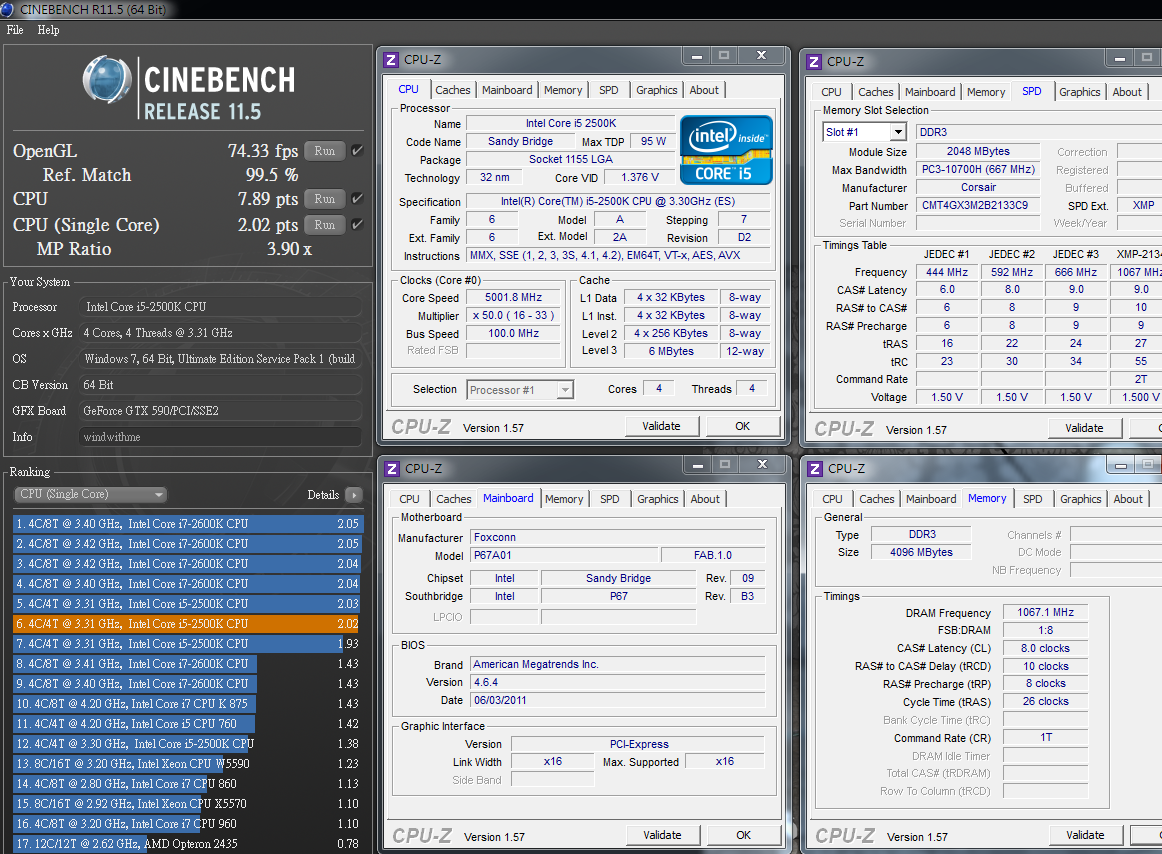Switch to Graphics tab in the CPU tab window
The image size is (1162, 854).
click(x=657, y=90)
